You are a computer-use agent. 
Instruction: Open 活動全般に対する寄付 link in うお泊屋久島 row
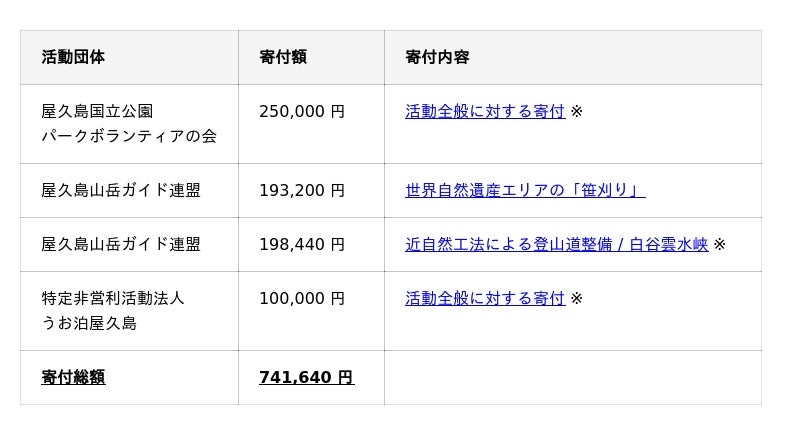tap(485, 298)
